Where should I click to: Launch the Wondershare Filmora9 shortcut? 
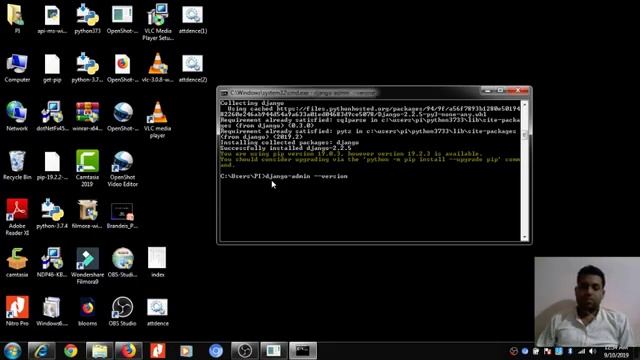point(87,265)
